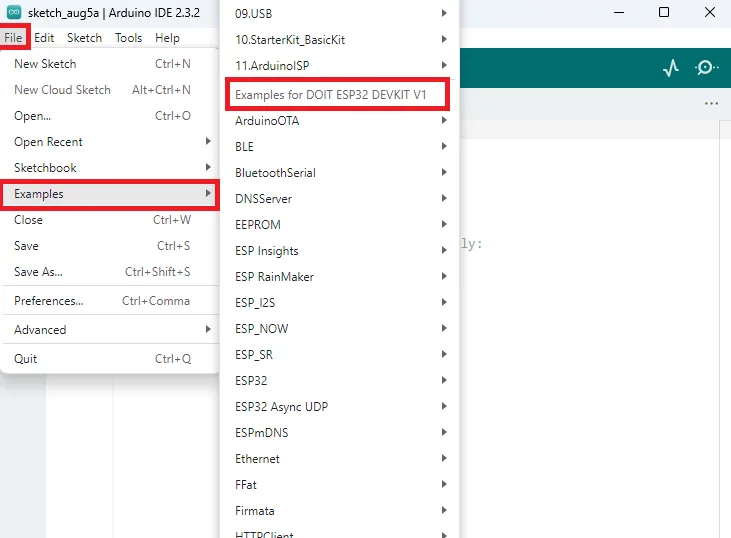Image resolution: width=731 pixels, height=538 pixels.
Task: Click the three-dot more options icon
Action: pos(711,103)
